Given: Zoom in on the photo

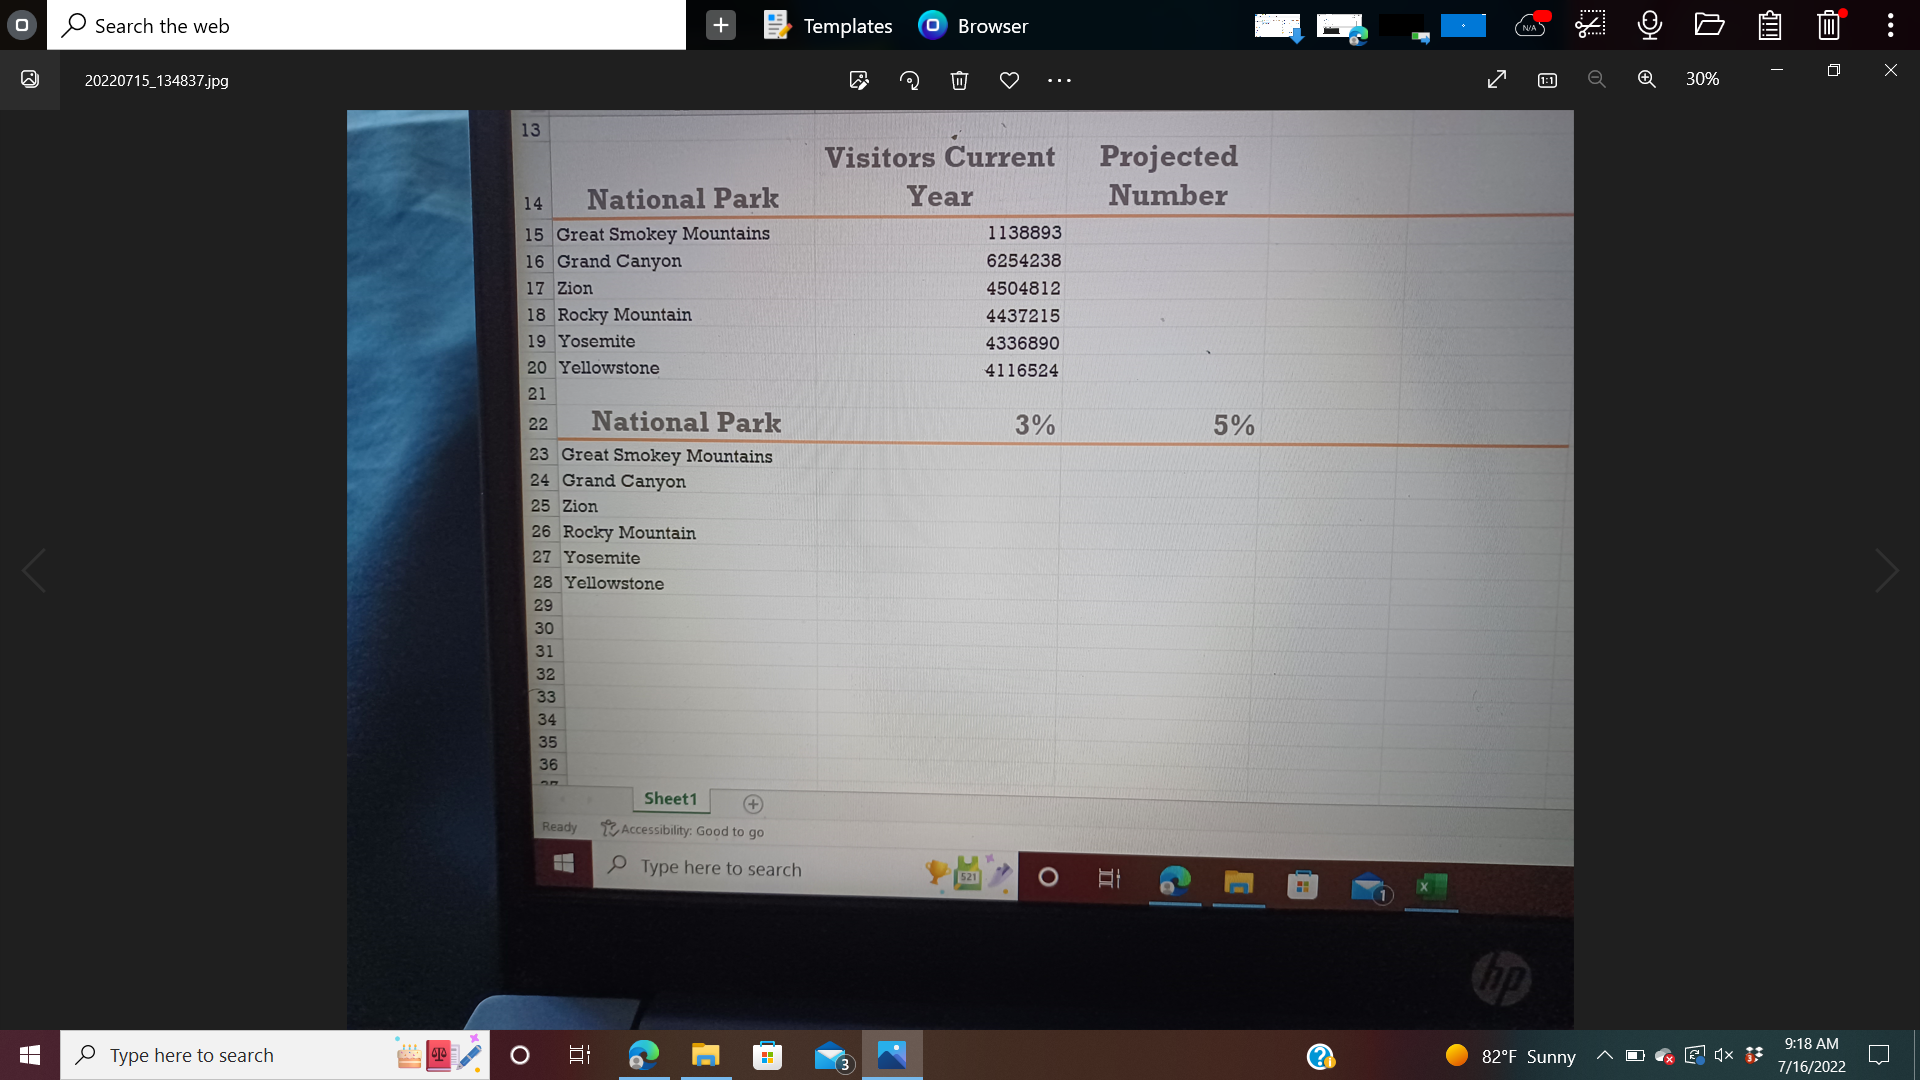Looking at the screenshot, I should [x=1647, y=79].
